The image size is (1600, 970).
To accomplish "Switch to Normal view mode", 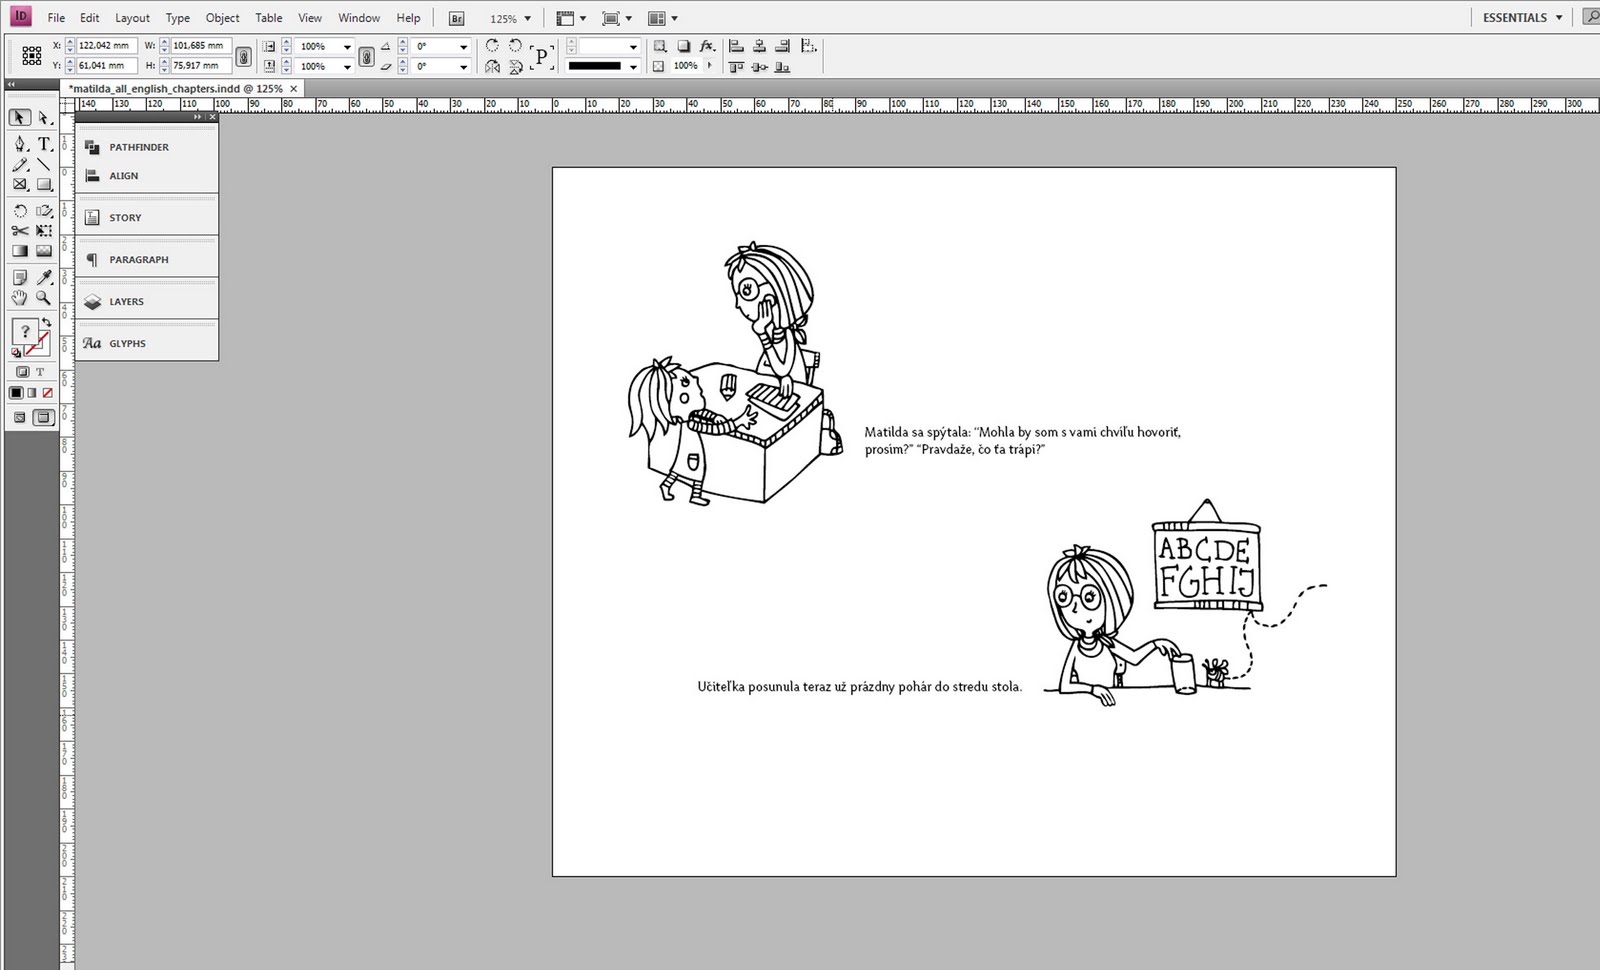I will point(19,418).
